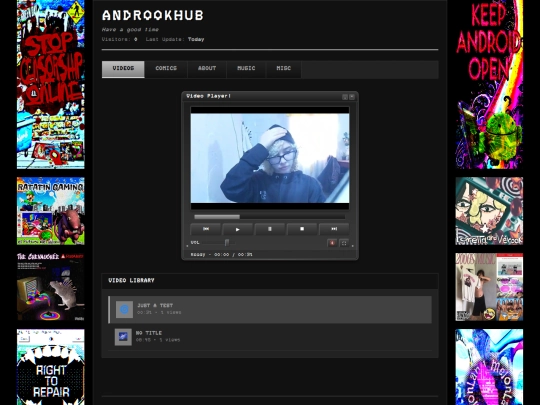The image size is (540, 405).
Task: Open the Right To Repair banner
Action: point(51,367)
